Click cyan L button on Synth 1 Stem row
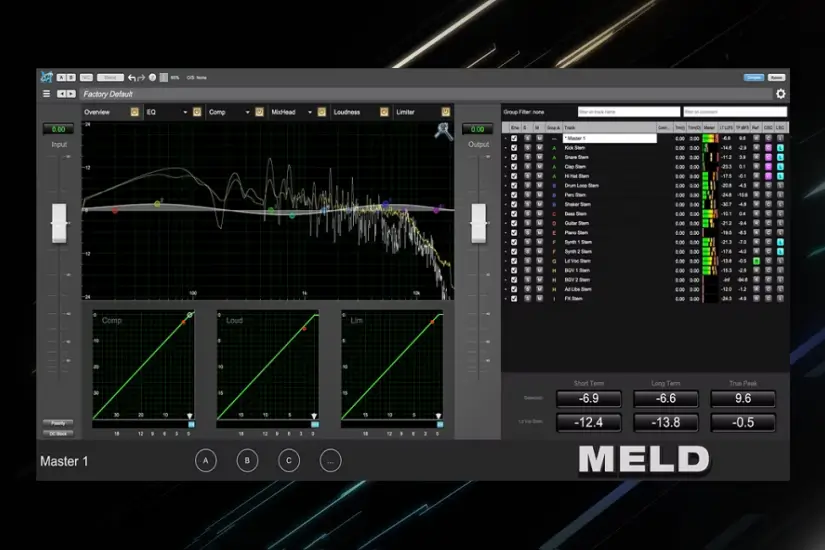 [x=780, y=242]
